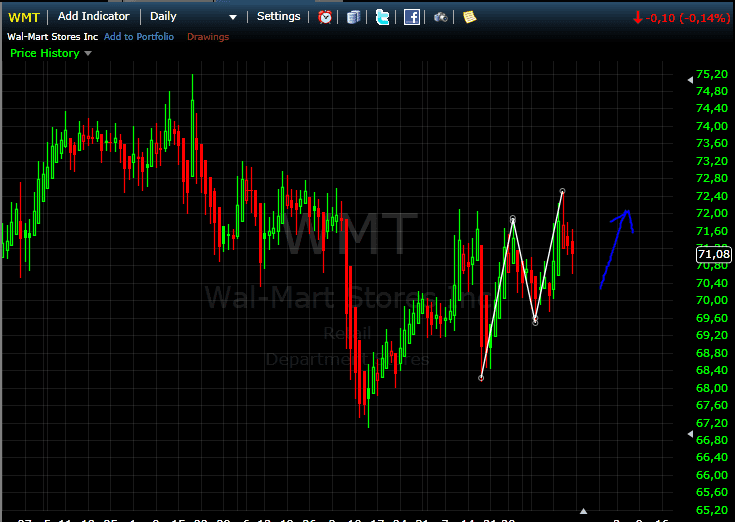Click the 66,00 price axis label

coord(712,475)
